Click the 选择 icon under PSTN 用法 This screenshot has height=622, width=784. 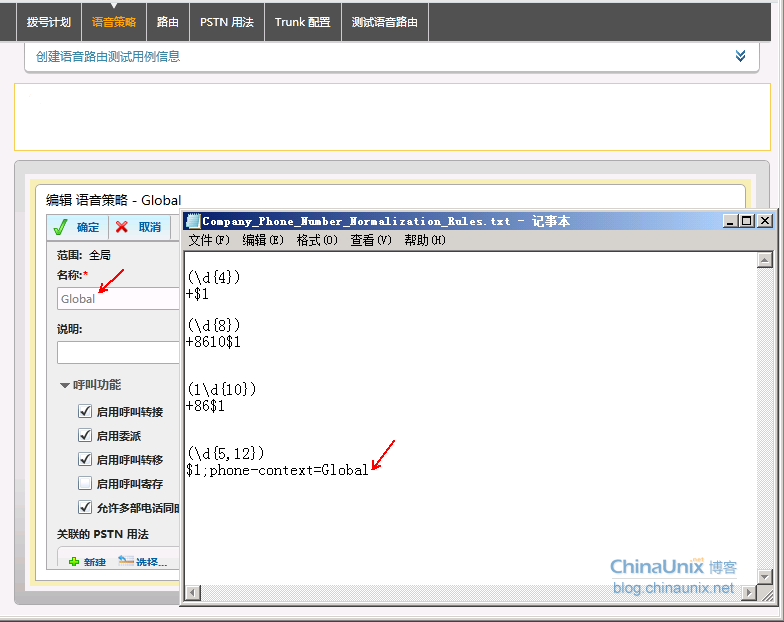click(126, 561)
